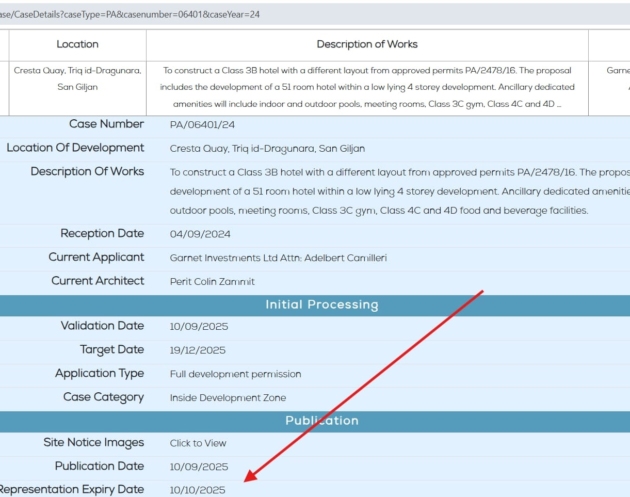Click the Full development permission value
The image size is (630, 497).
point(235,374)
